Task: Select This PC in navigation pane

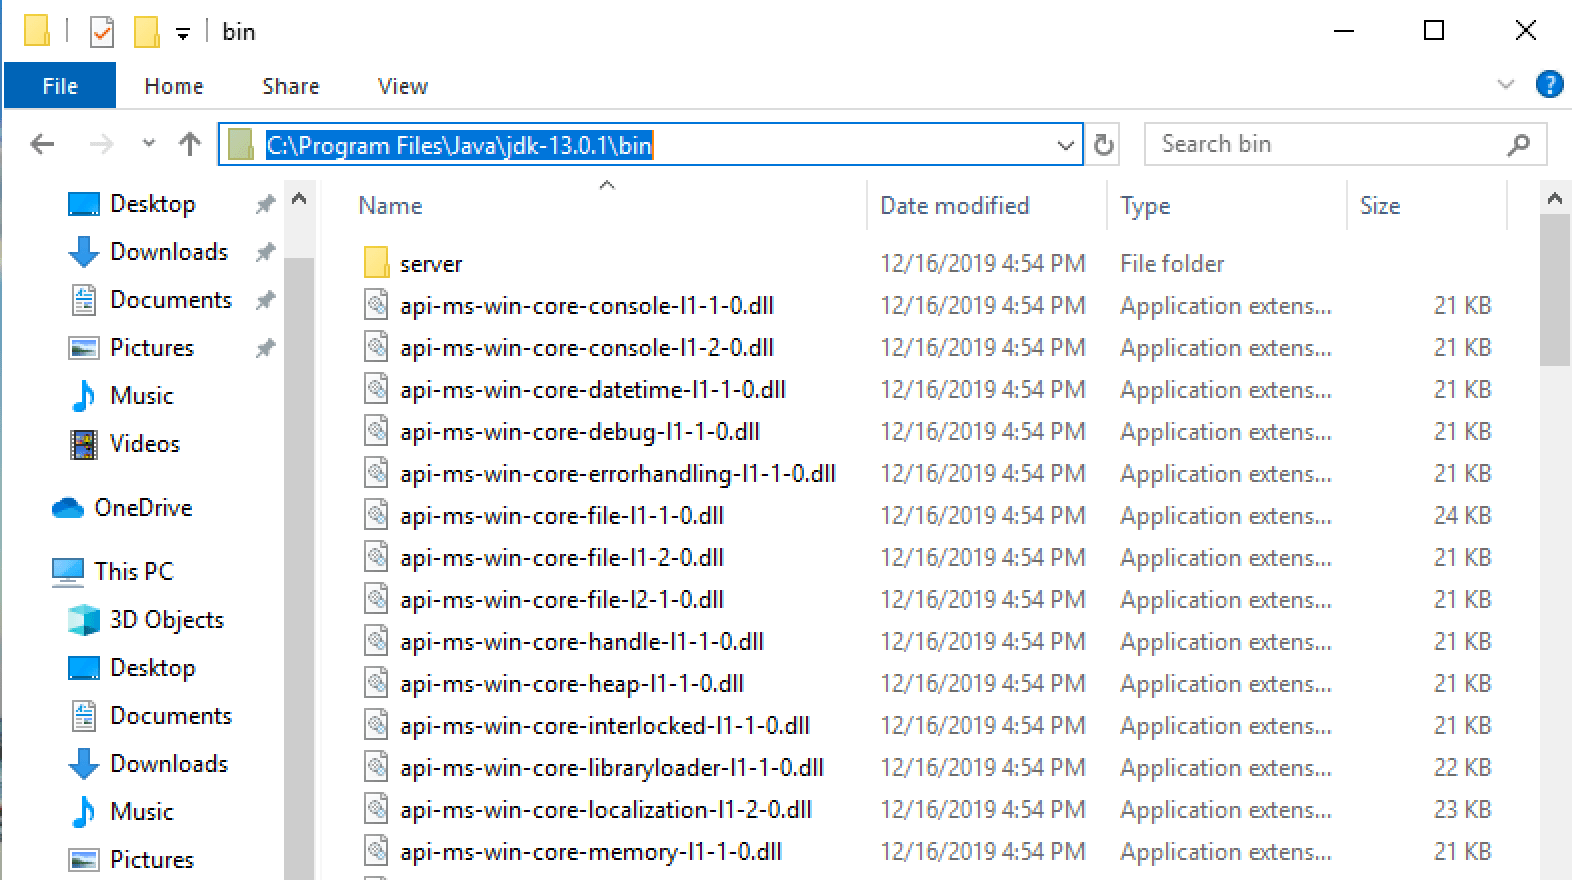Action: [x=133, y=572]
